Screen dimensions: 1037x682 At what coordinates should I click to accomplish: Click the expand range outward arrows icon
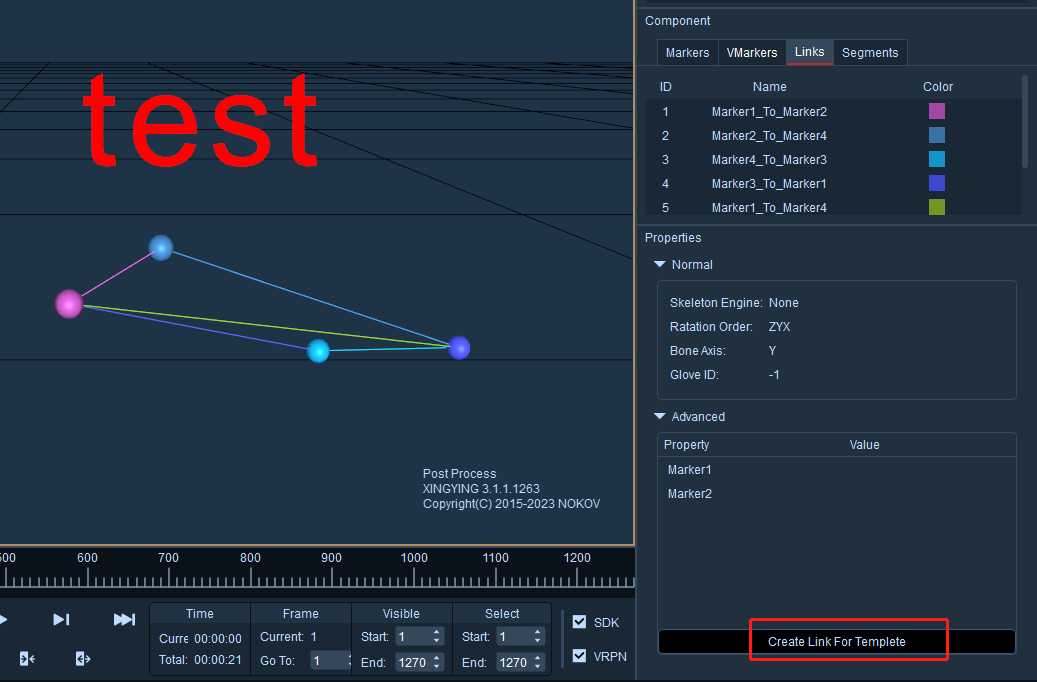coord(83,659)
